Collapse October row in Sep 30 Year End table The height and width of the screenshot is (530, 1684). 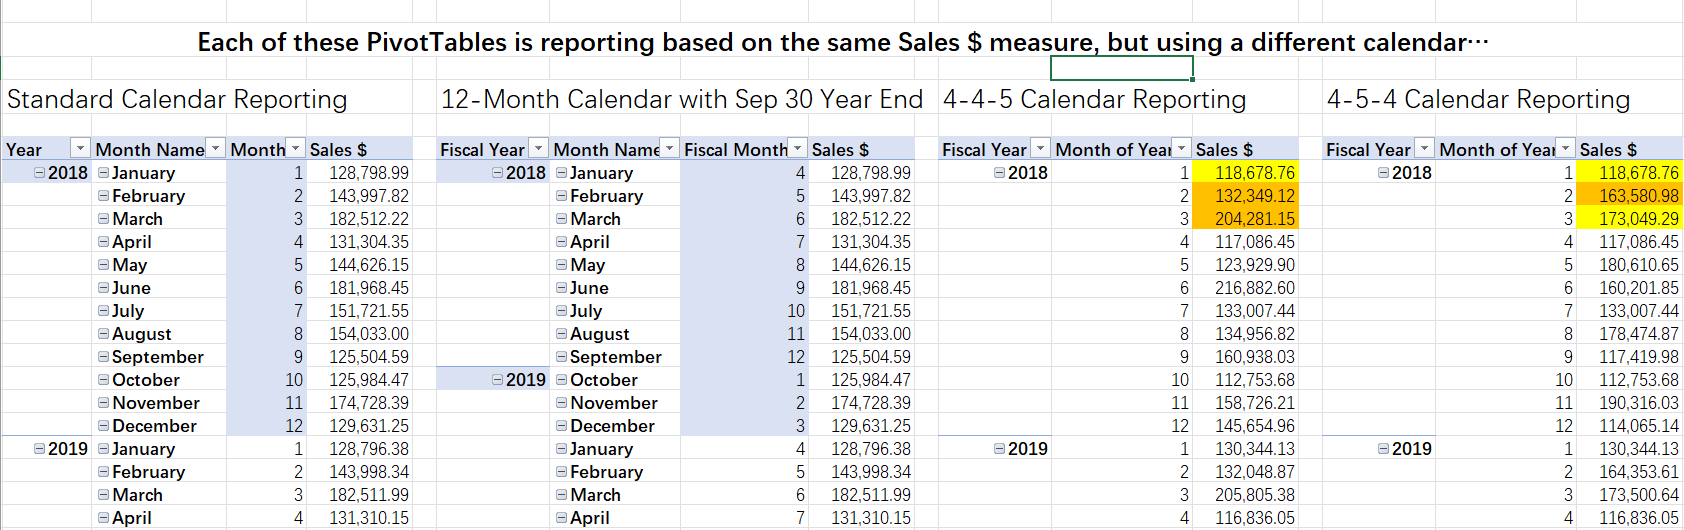point(562,380)
